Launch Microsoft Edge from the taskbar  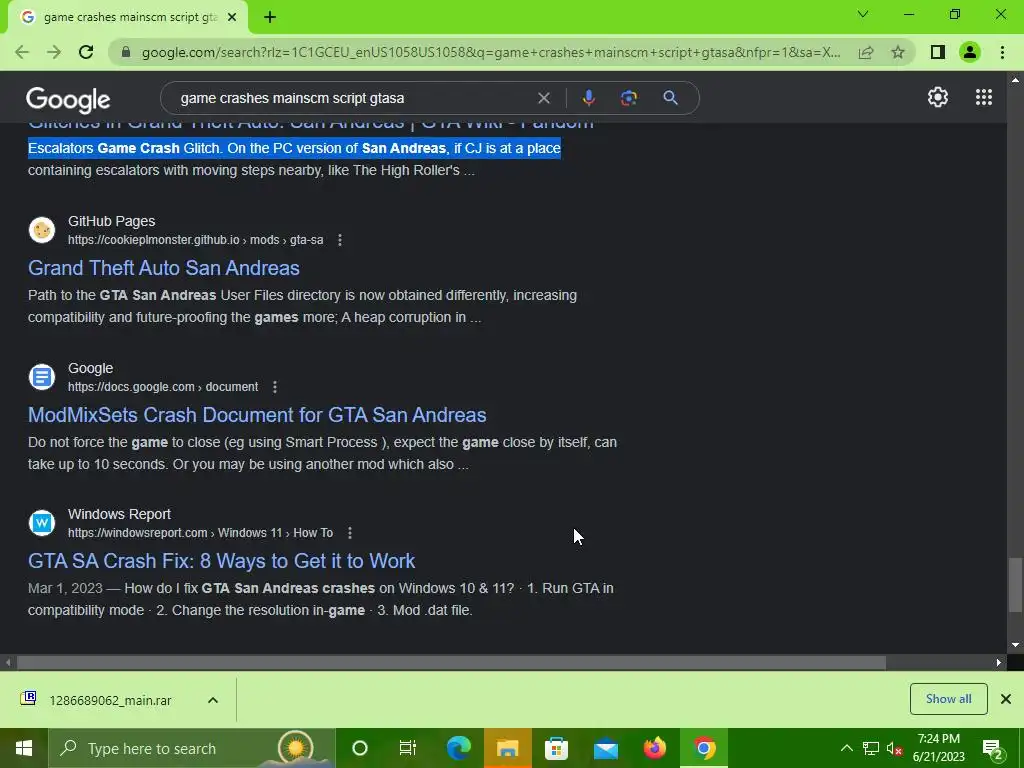(x=458, y=748)
